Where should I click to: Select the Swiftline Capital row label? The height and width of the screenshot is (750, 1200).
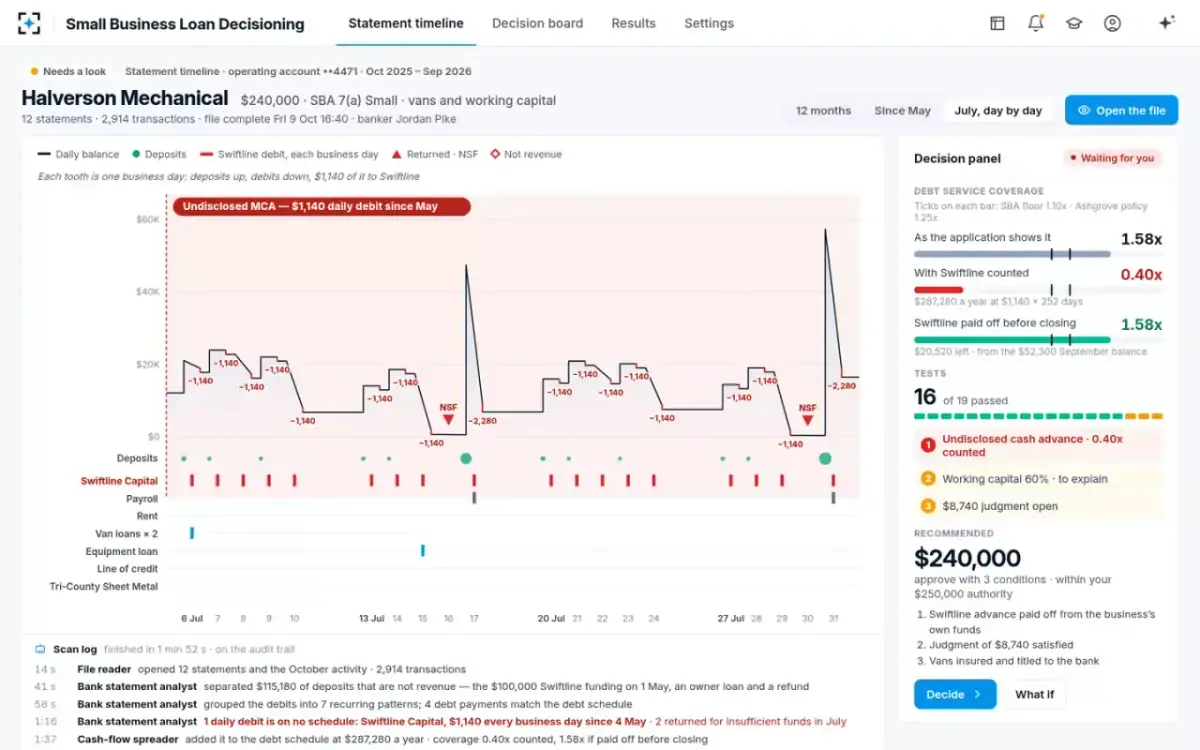pos(119,481)
